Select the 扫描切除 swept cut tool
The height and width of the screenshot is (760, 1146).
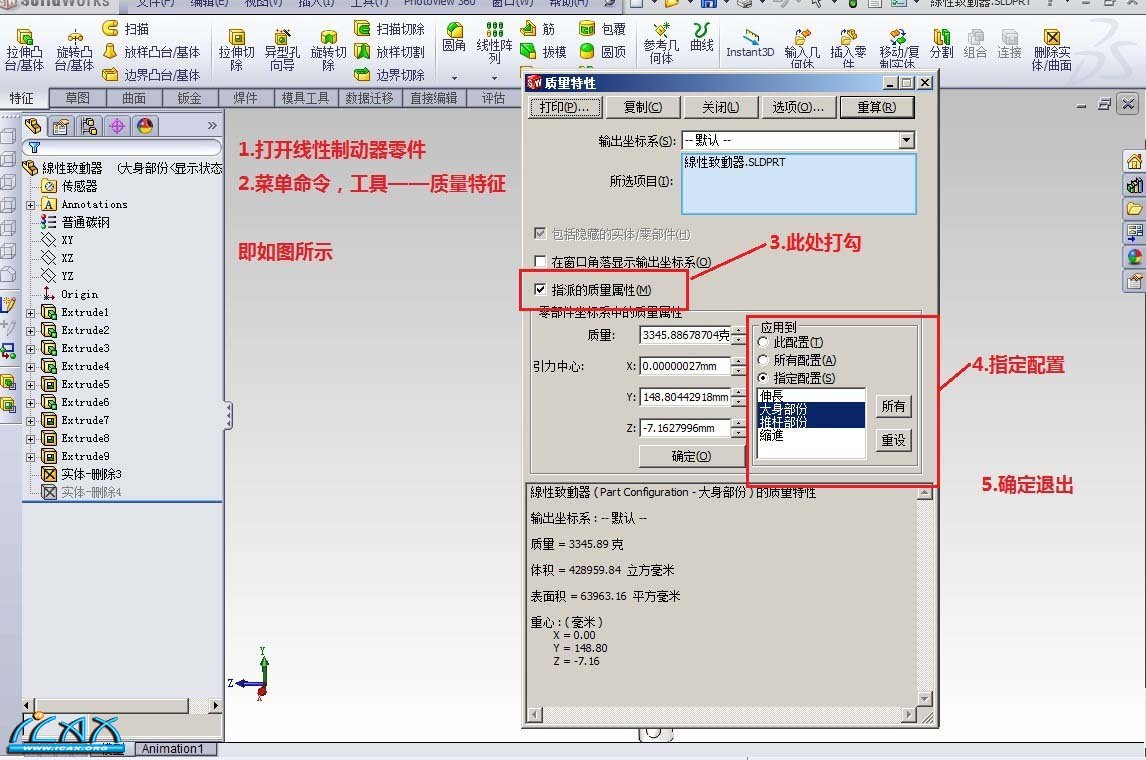(390, 28)
